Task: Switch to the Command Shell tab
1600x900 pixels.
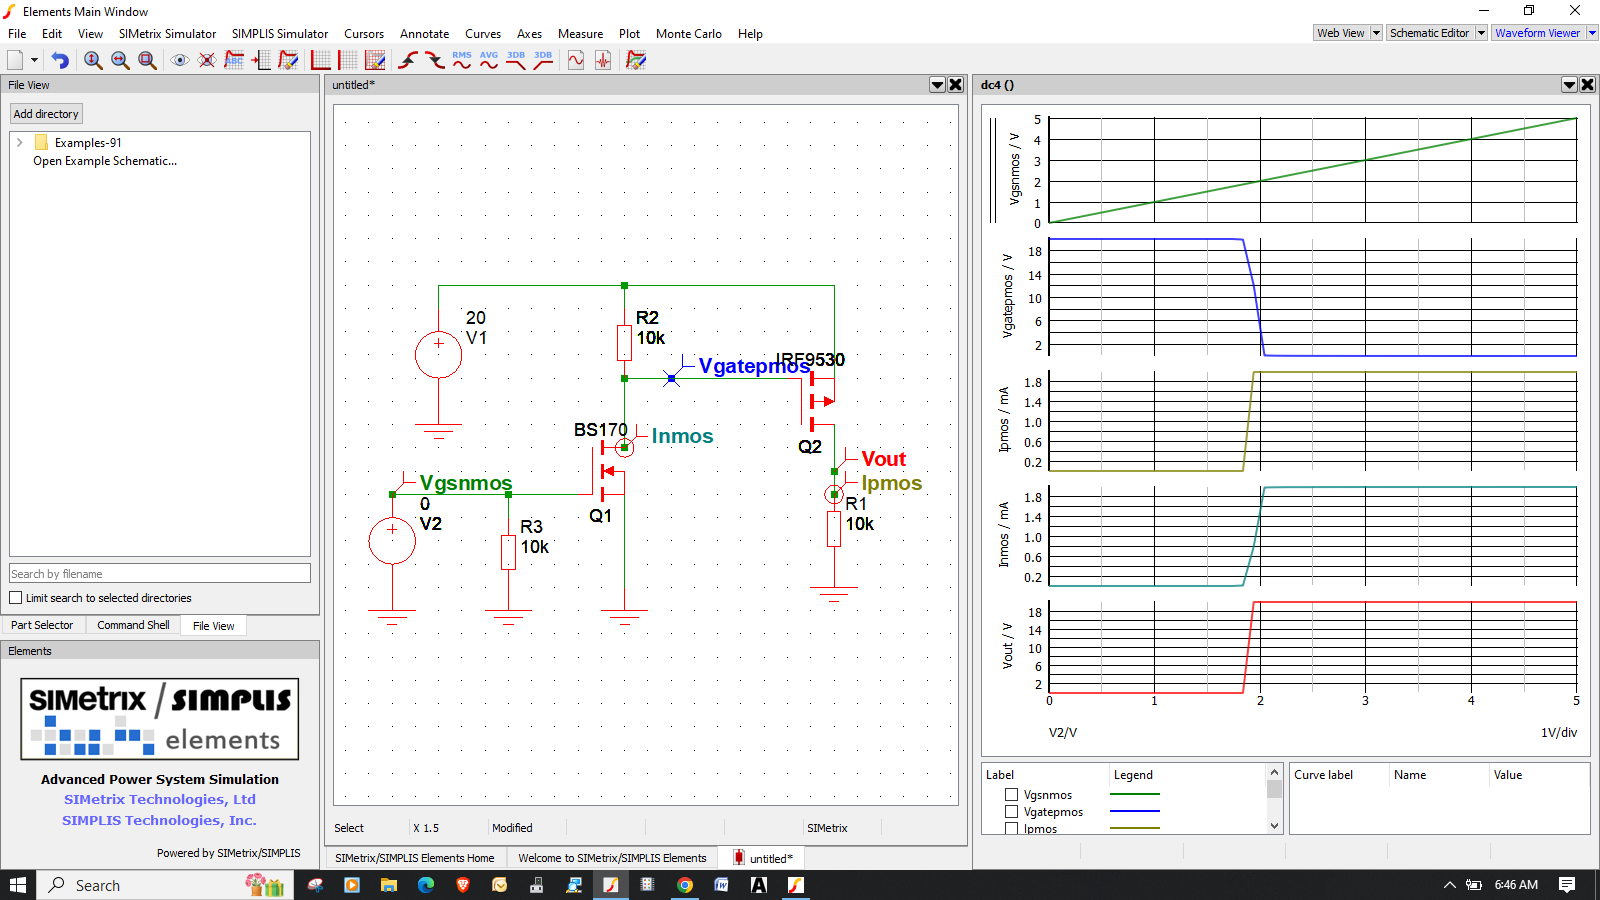Action: pos(133,625)
